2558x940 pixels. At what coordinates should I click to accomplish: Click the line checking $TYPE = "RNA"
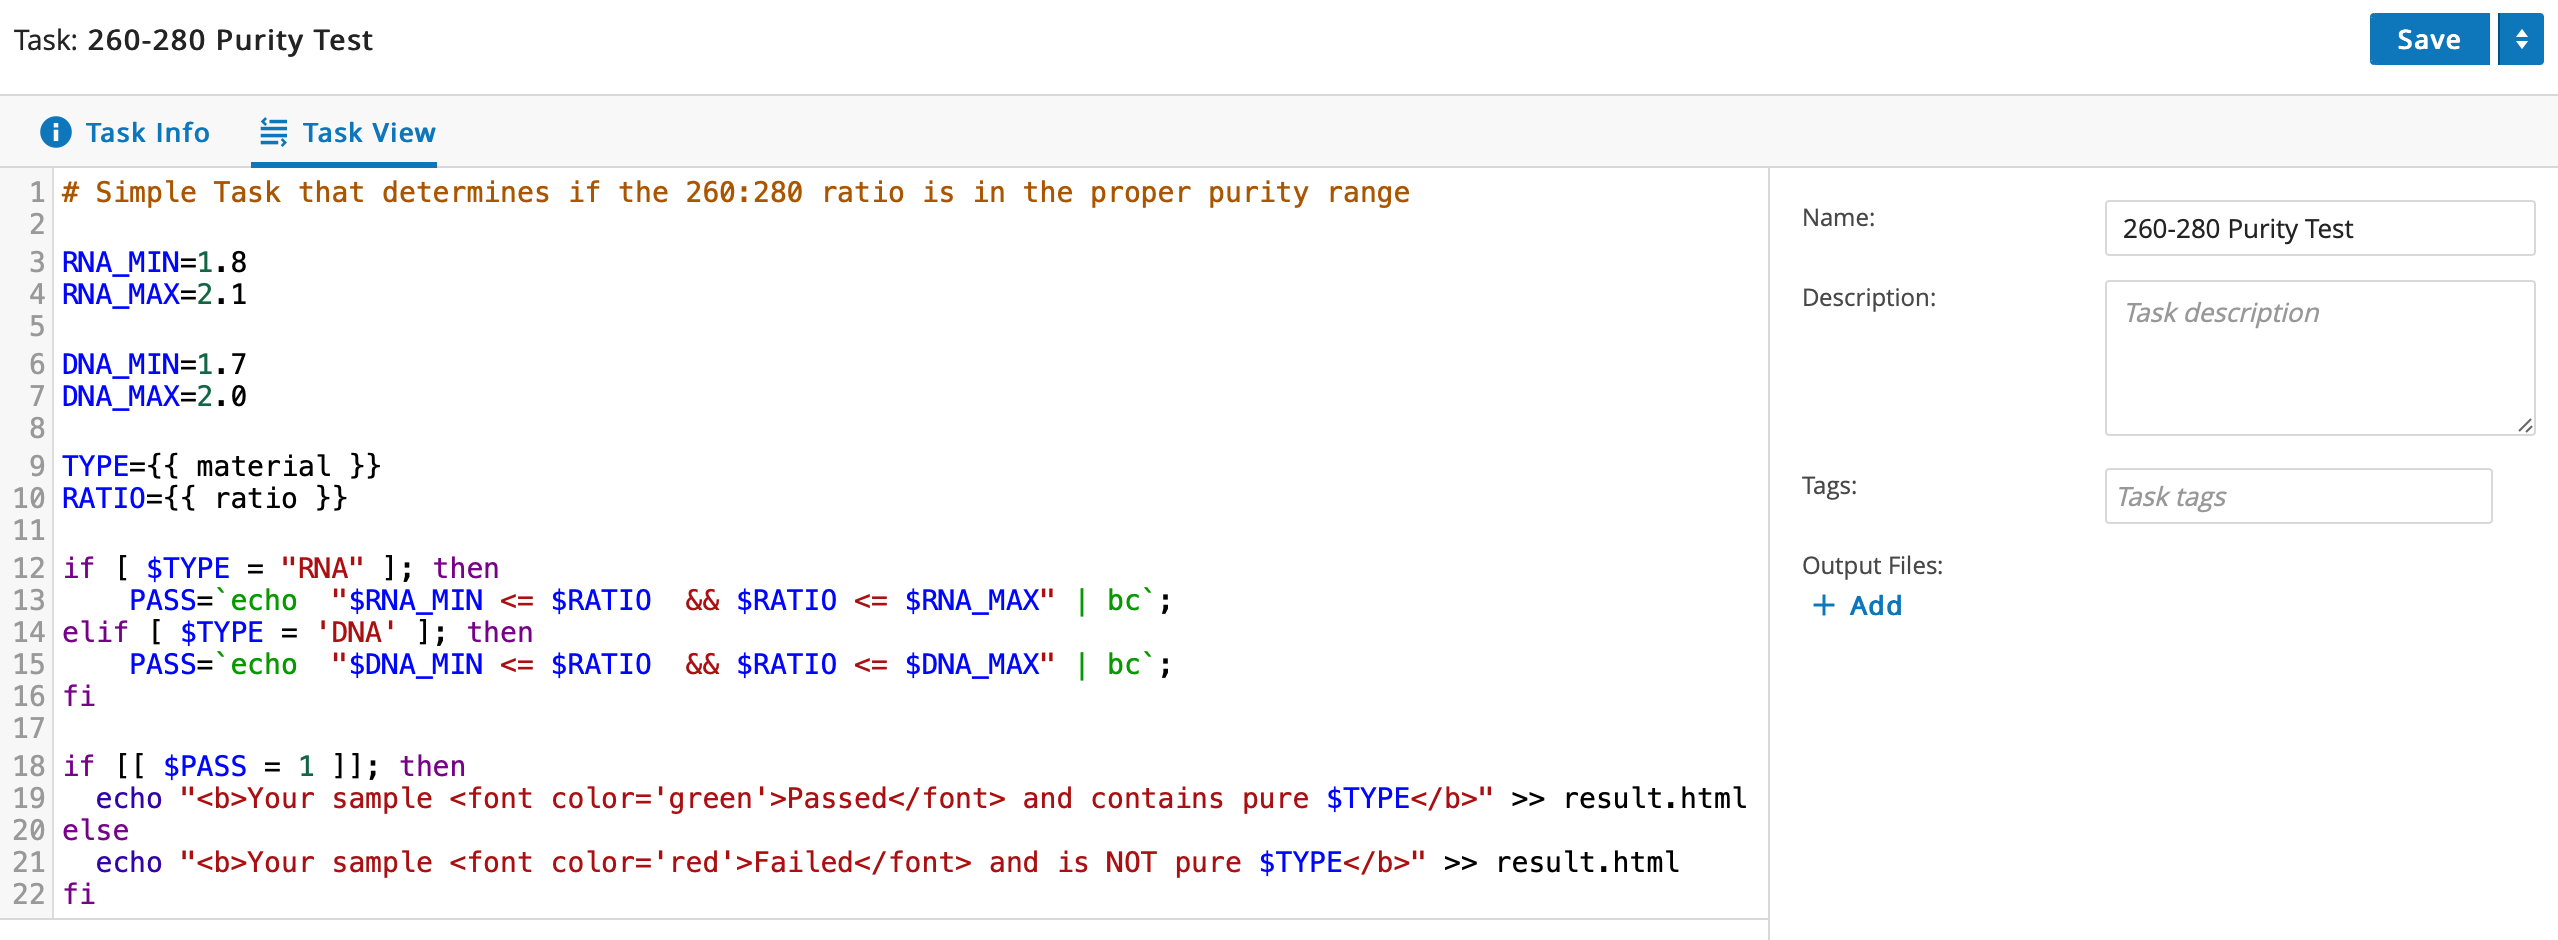280,568
